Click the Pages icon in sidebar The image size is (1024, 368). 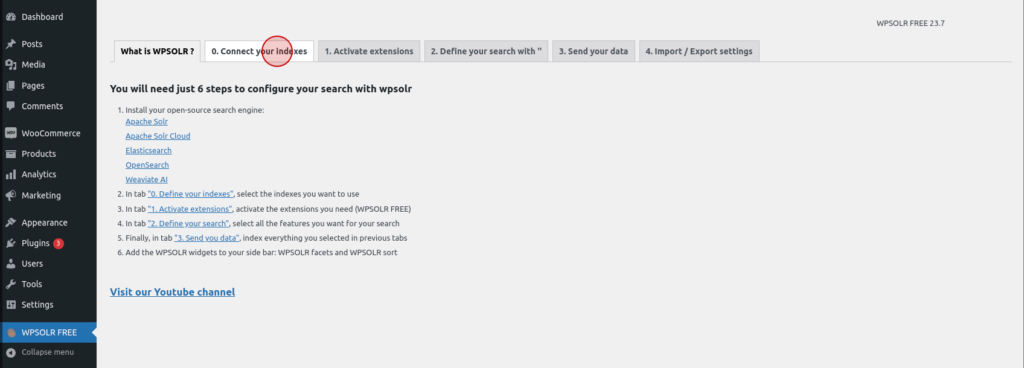[x=10, y=85]
